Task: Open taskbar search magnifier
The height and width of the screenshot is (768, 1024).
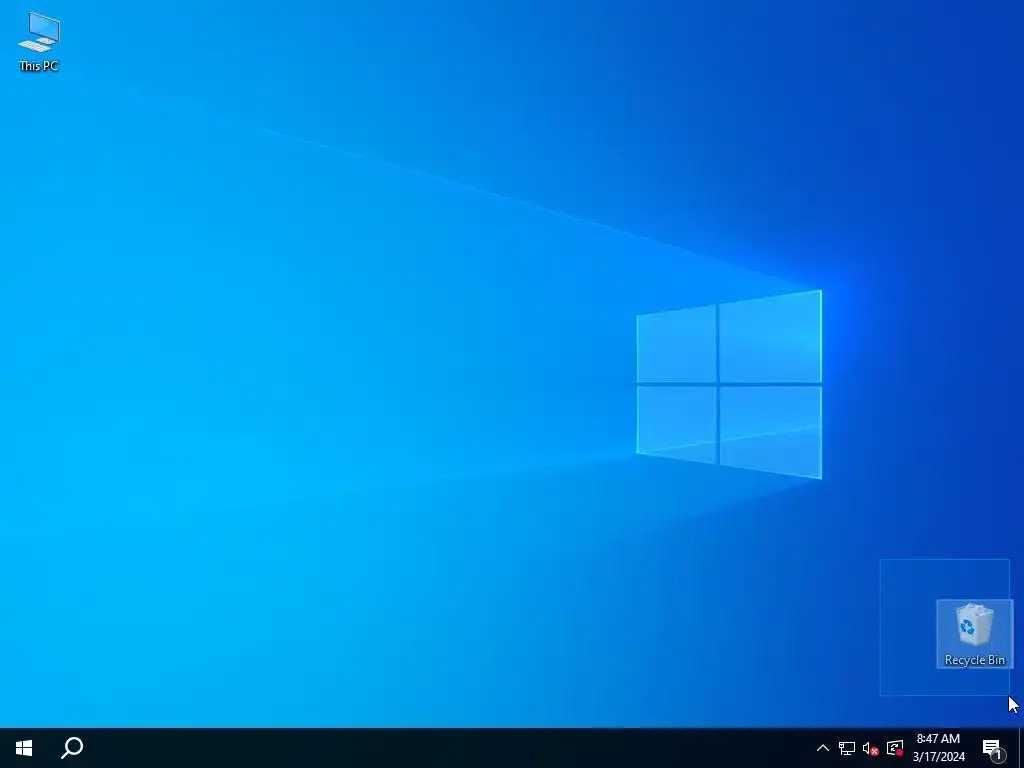Action: pos(72,748)
